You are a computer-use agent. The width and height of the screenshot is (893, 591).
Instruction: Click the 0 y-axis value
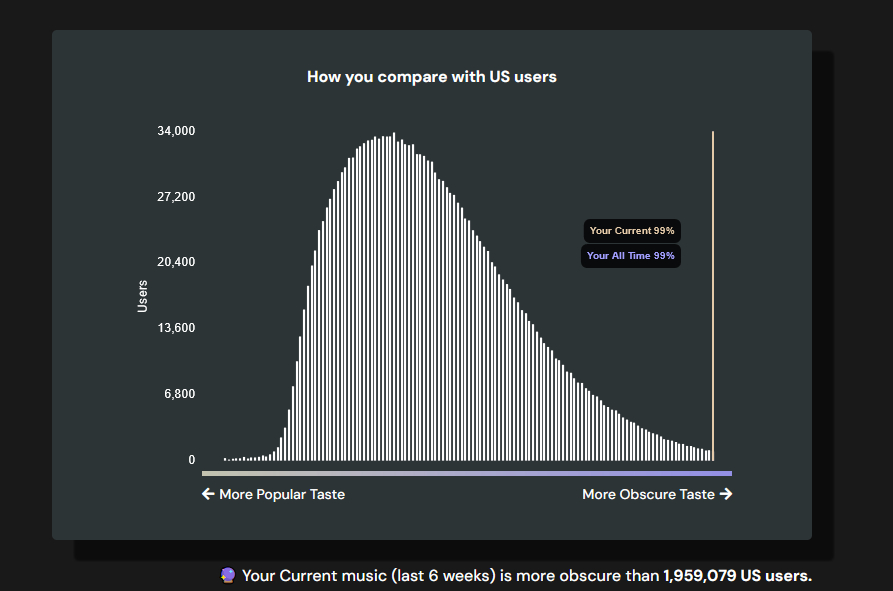click(192, 459)
